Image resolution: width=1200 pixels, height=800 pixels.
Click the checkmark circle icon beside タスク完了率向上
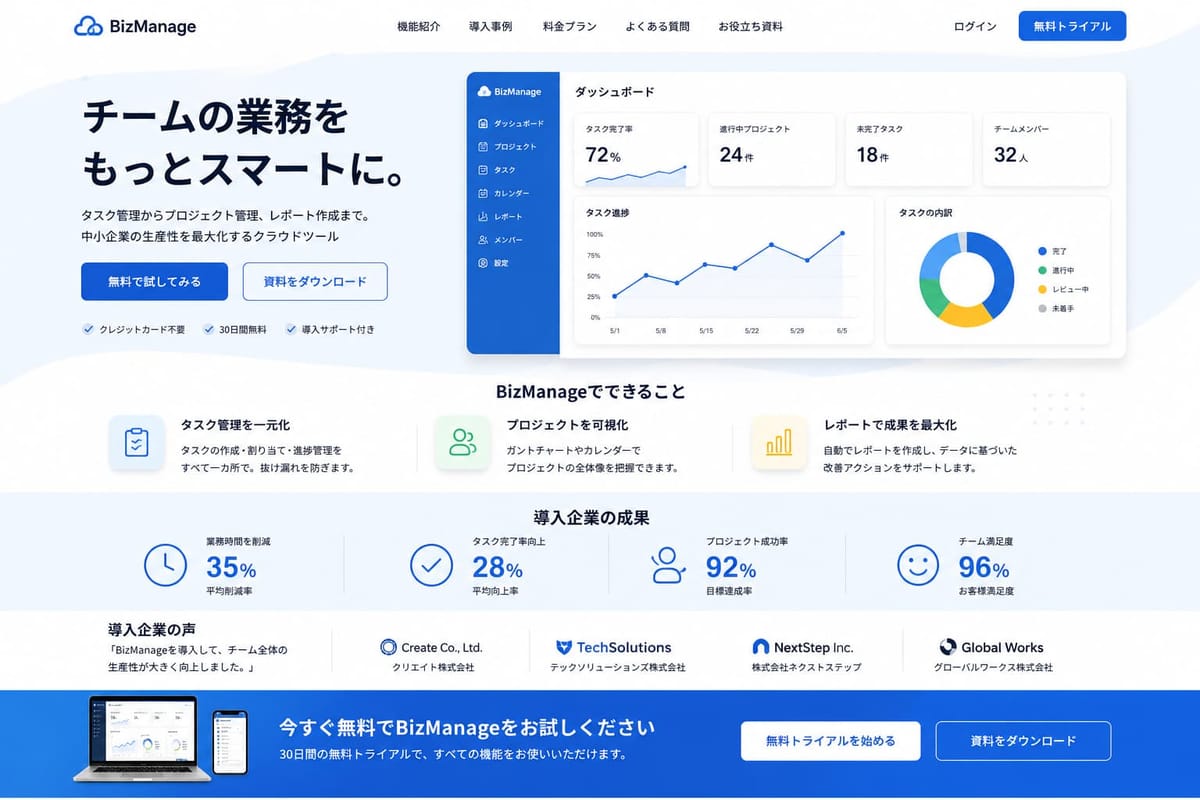(x=431, y=565)
